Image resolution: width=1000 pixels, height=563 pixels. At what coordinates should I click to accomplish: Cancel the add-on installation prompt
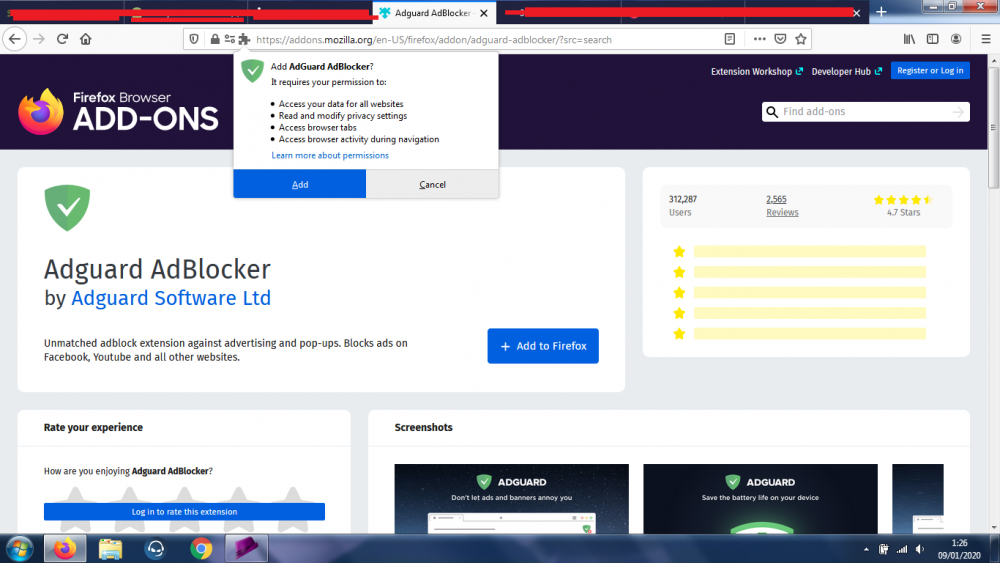pos(432,184)
